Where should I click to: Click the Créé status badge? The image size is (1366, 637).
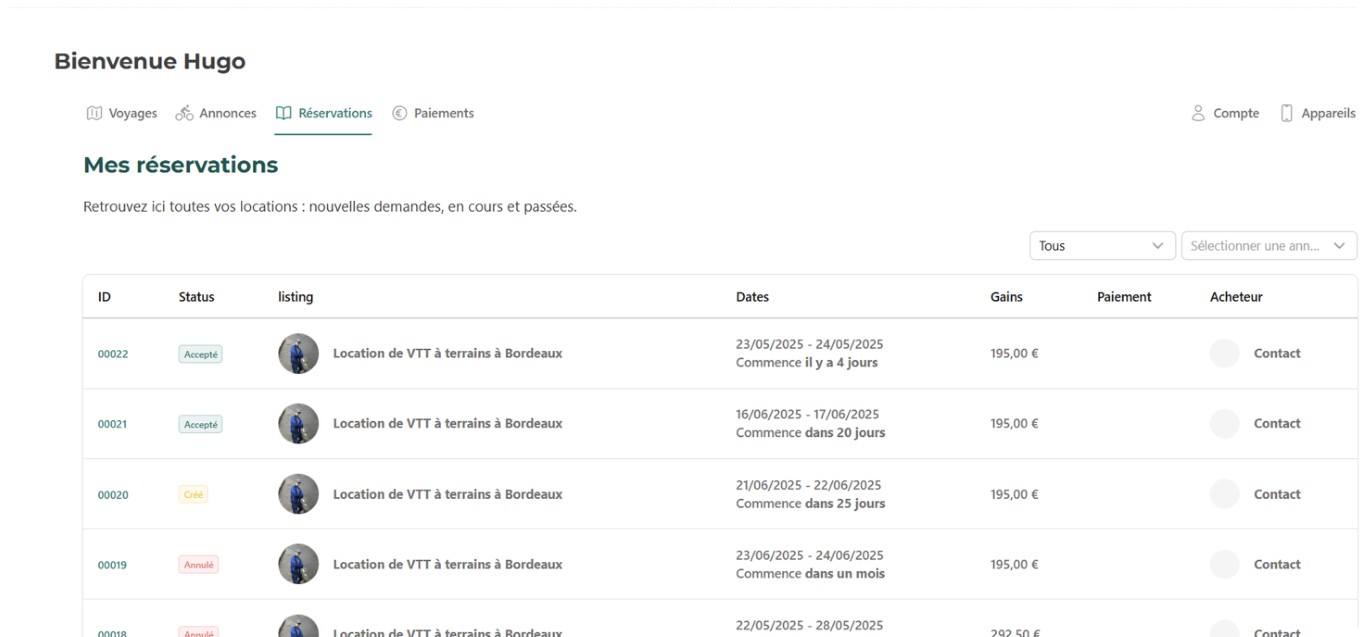(x=193, y=495)
